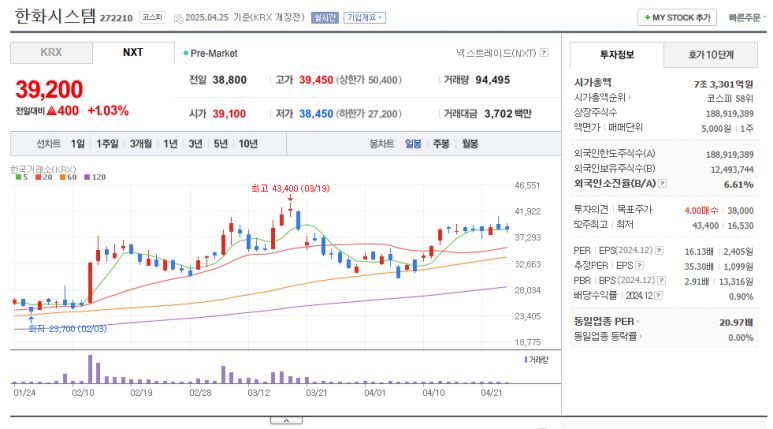The height and width of the screenshot is (429, 773).
Task: Select the 주봉 candle chart
Action: coord(441,143)
